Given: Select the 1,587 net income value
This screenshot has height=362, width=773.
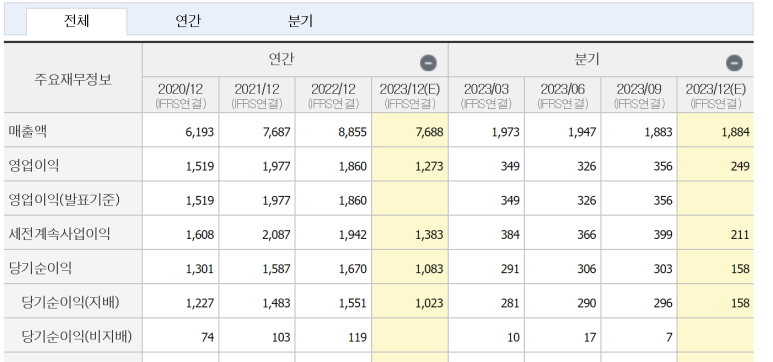Looking at the screenshot, I should (x=277, y=269).
